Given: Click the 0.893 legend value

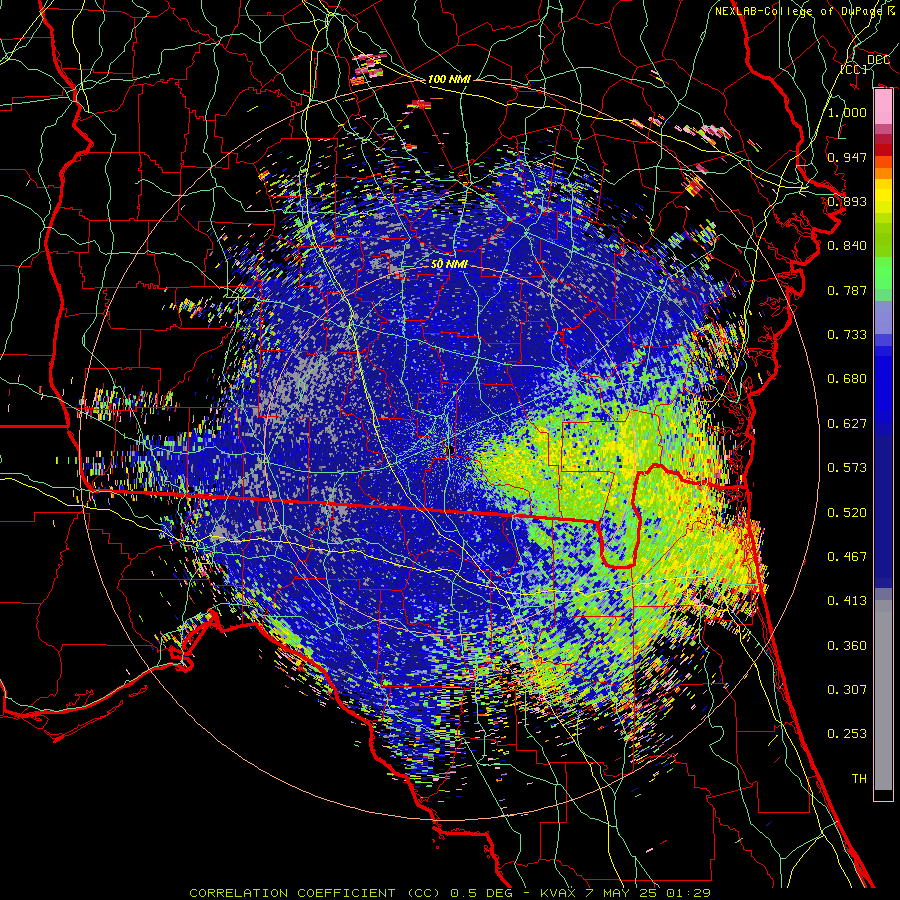Looking at the screenshot, I should [x=847, y=201].
